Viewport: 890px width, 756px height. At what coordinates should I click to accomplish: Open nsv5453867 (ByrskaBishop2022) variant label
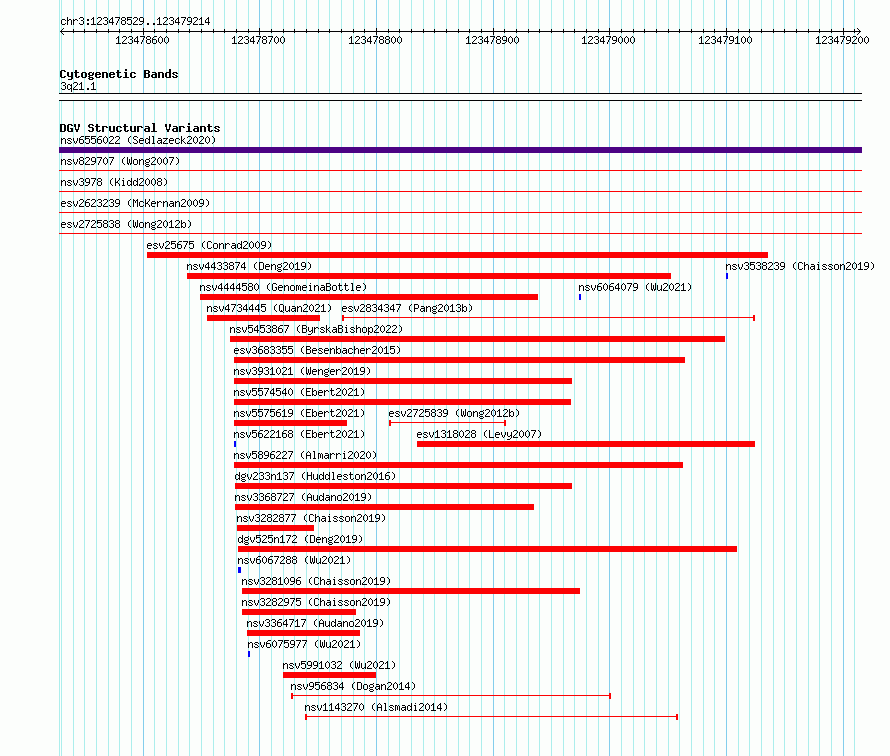click(316, 329)
